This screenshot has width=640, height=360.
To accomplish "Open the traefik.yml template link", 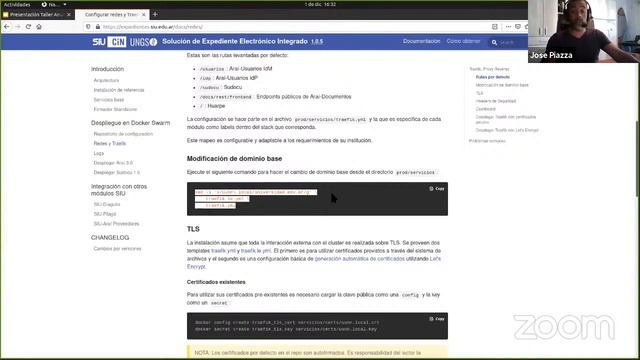I will pyautogui.click(x=223, y=251).
